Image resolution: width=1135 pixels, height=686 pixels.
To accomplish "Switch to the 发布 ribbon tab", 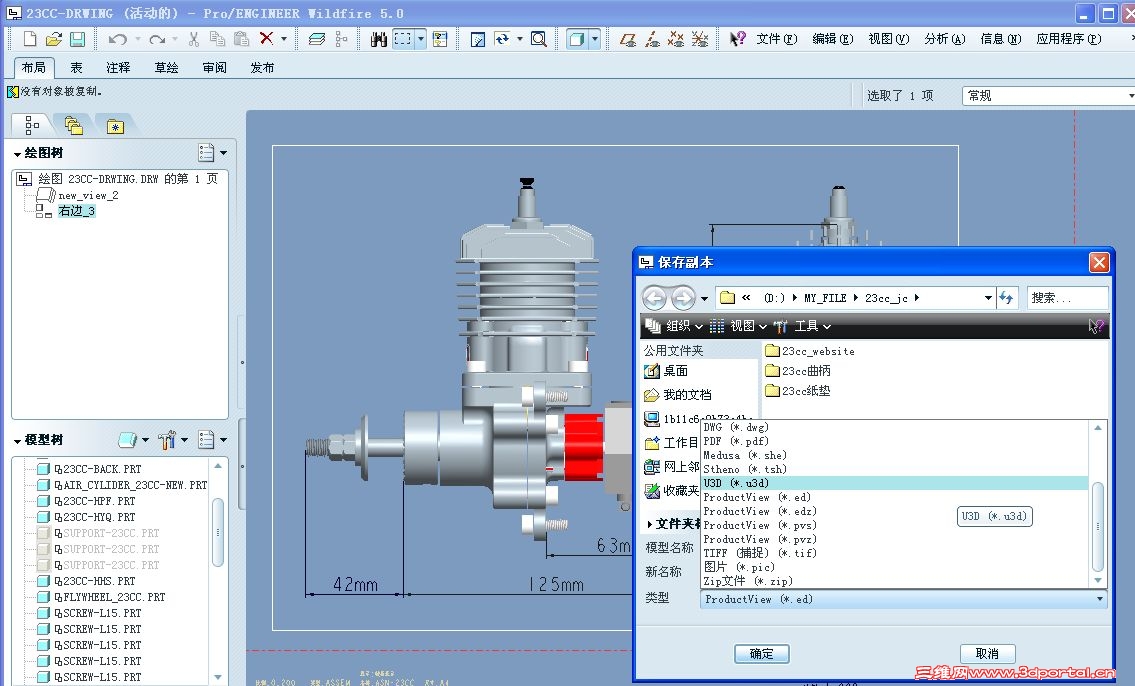I will (262, 67).
